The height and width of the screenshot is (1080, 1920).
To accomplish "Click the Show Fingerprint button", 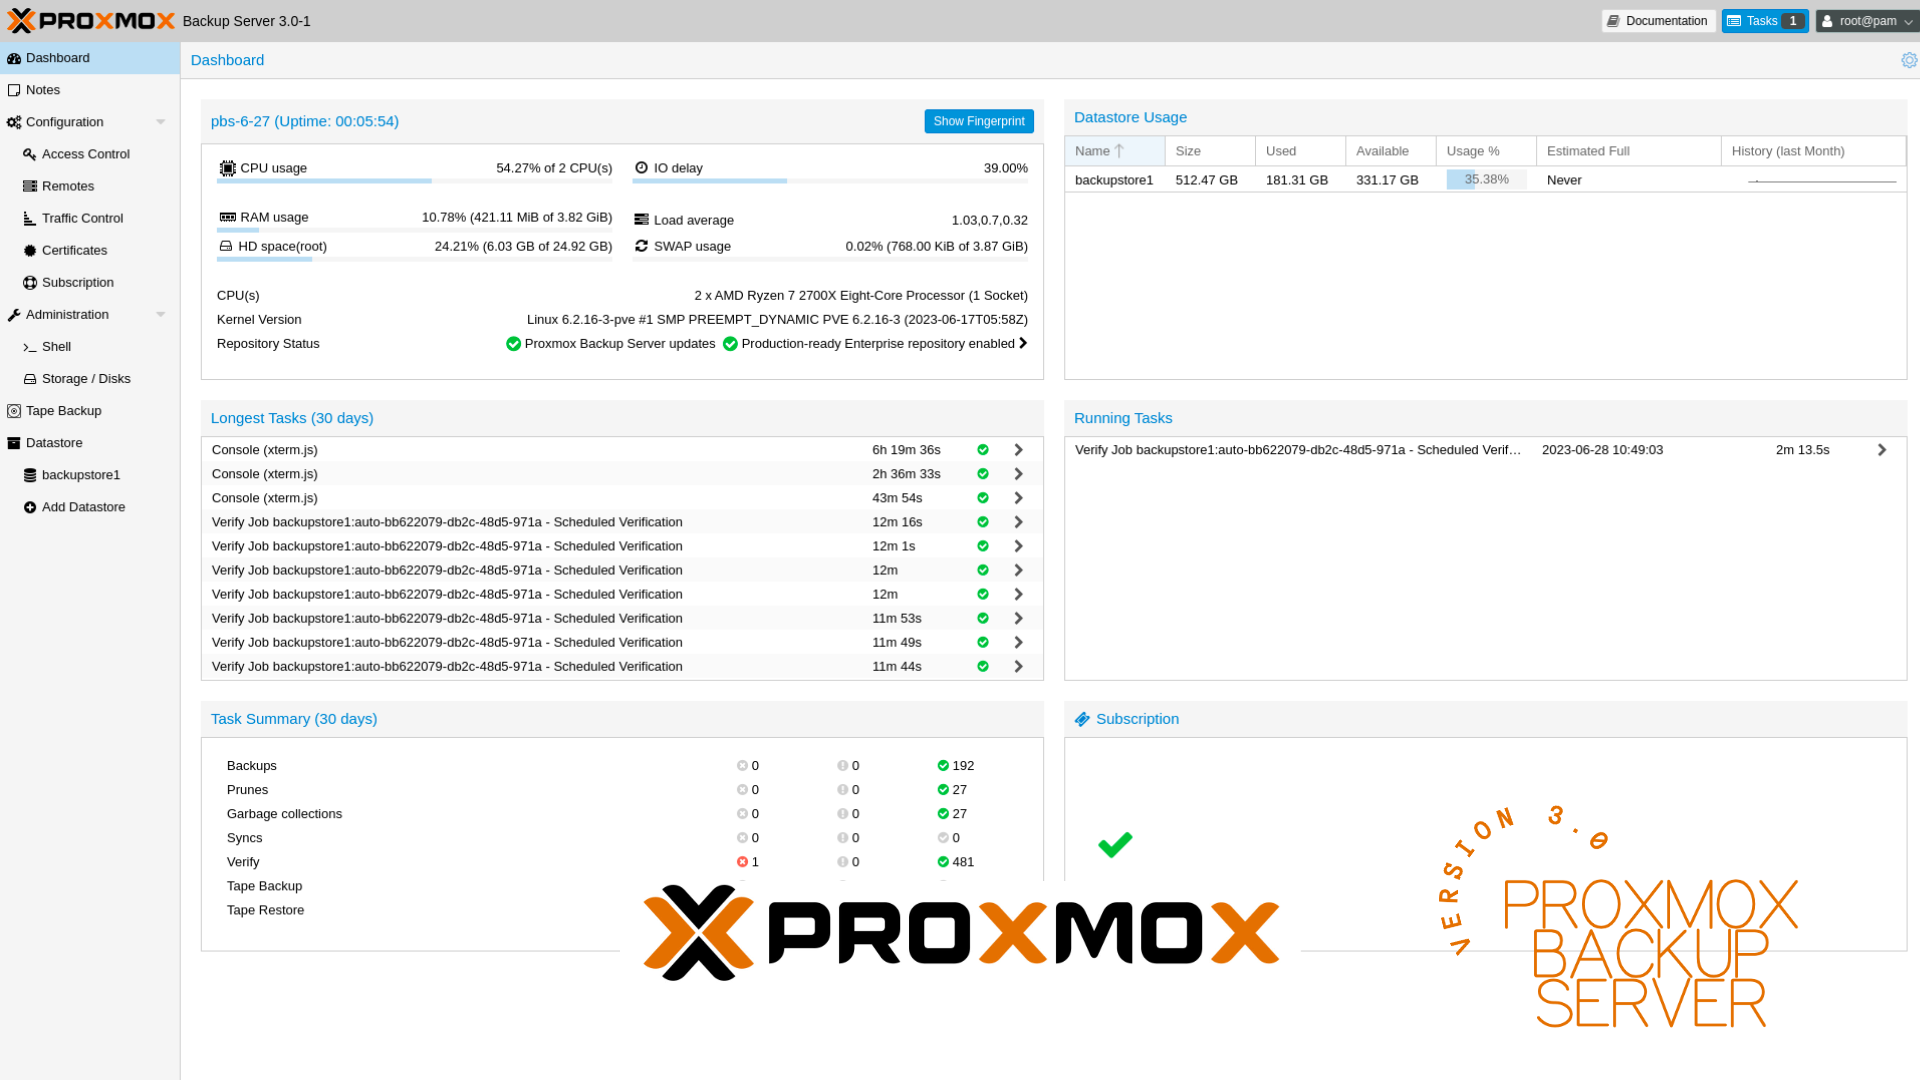I will pyautogui.click(x=978, y=121).
